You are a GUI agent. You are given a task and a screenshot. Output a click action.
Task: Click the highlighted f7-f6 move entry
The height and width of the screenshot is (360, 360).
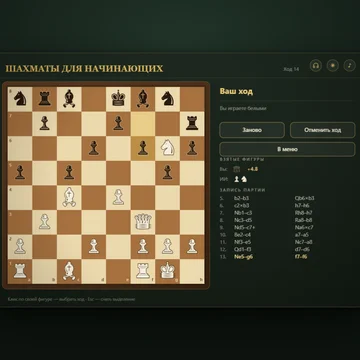coord(301,257)
